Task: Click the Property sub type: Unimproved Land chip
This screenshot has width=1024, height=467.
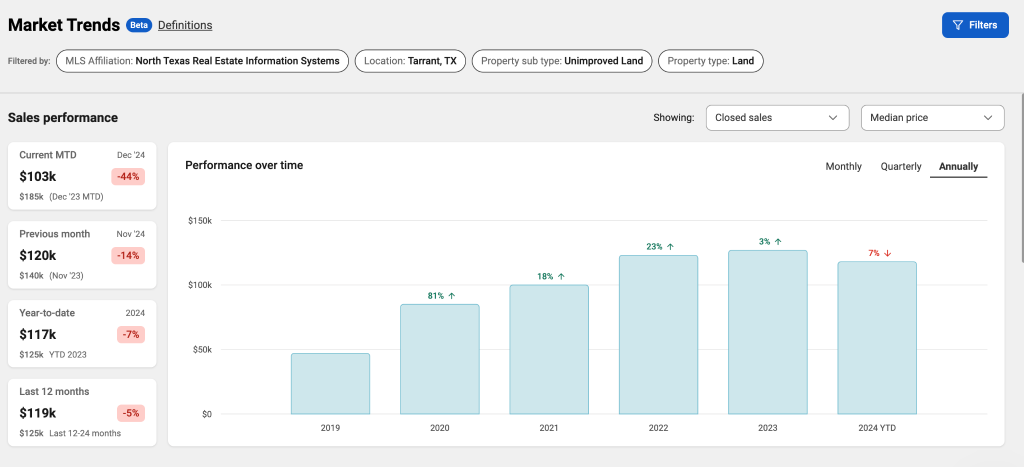Action: 562,61
